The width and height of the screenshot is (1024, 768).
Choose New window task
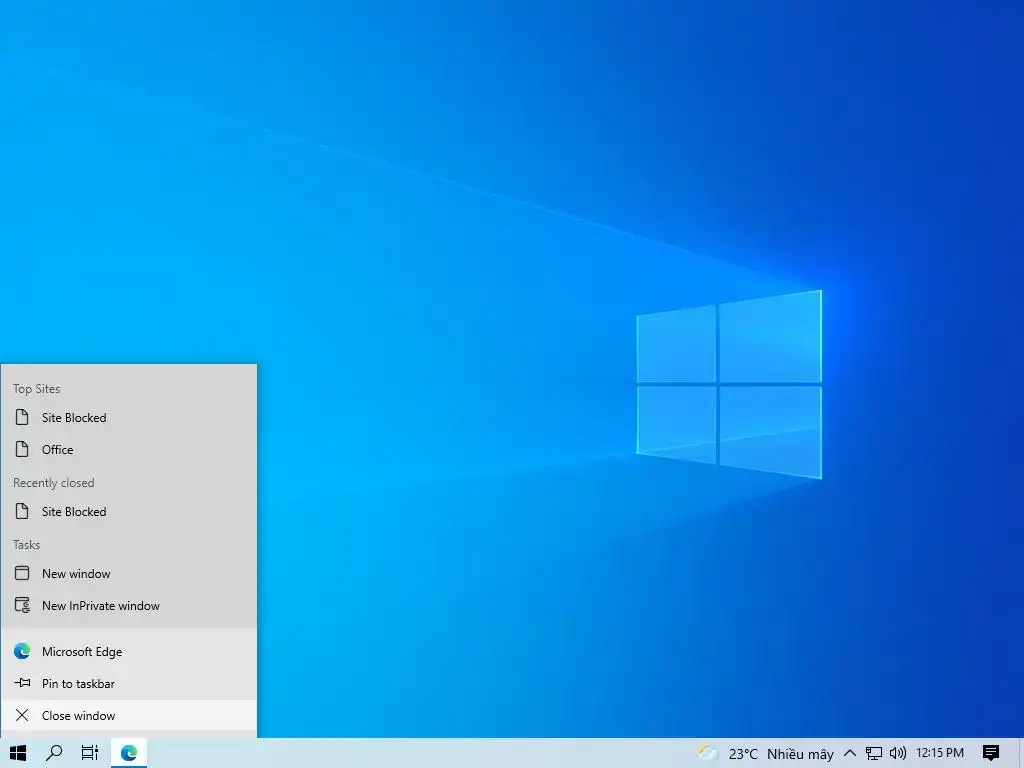[x=129, y=573]
